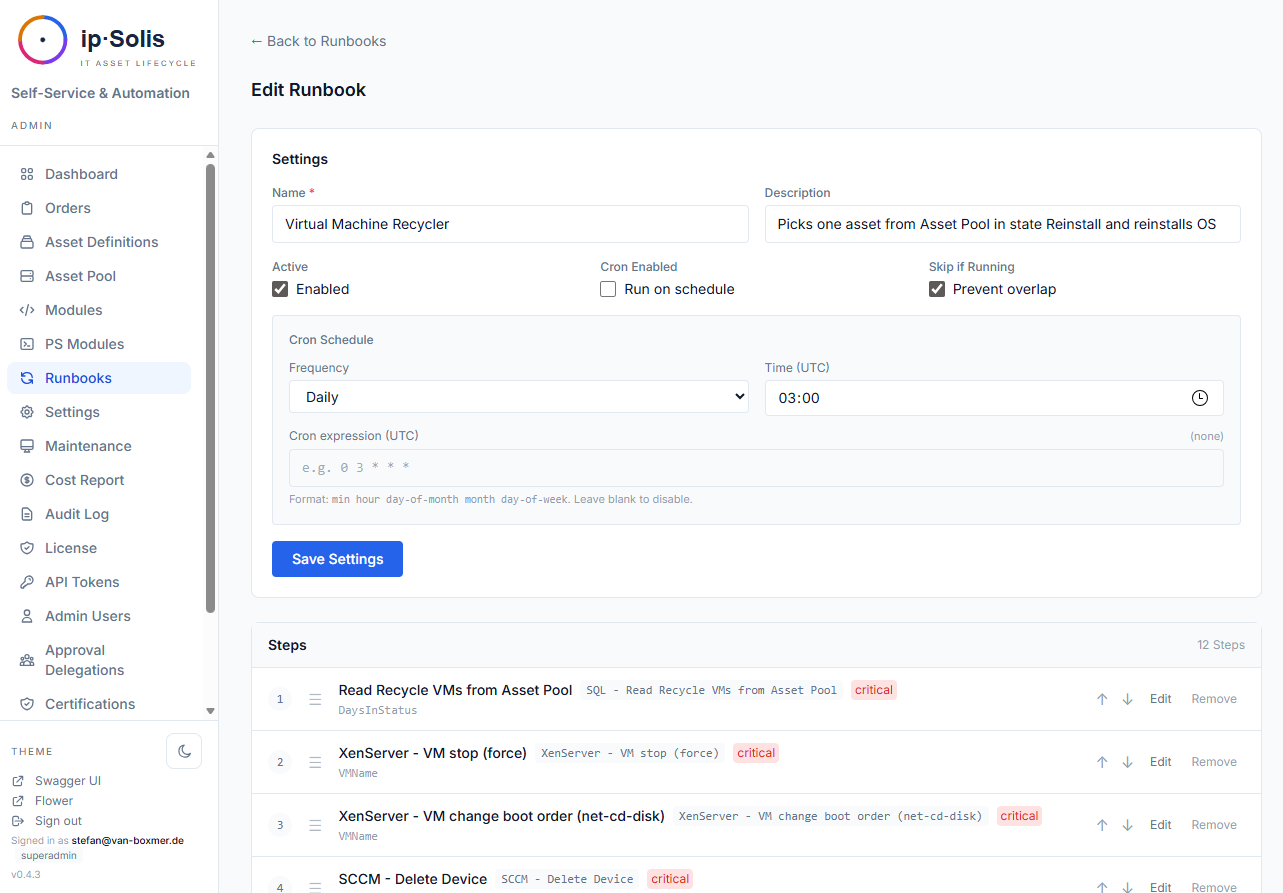Uncheck the Prevent overlap checkbox
1283x893 pixels.
(x=937, y=289)
